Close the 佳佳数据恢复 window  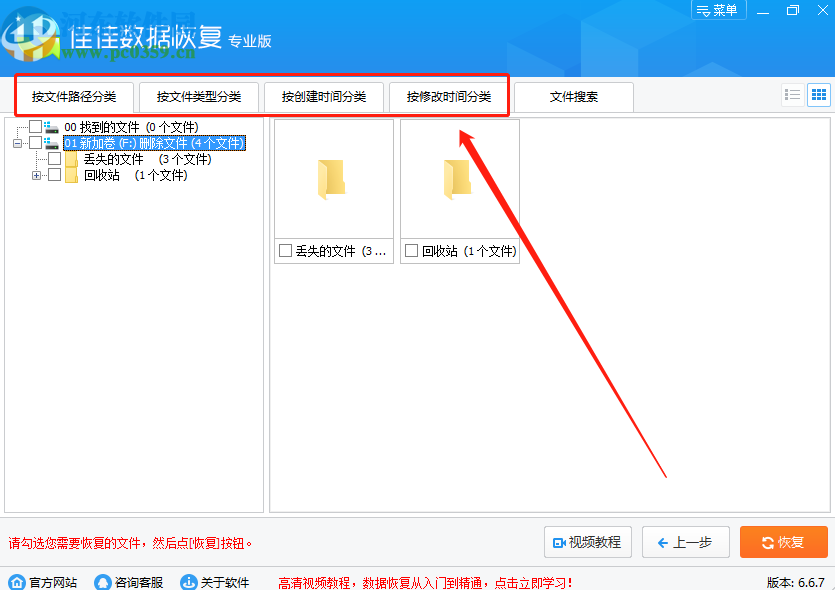(x=822, y=10)
